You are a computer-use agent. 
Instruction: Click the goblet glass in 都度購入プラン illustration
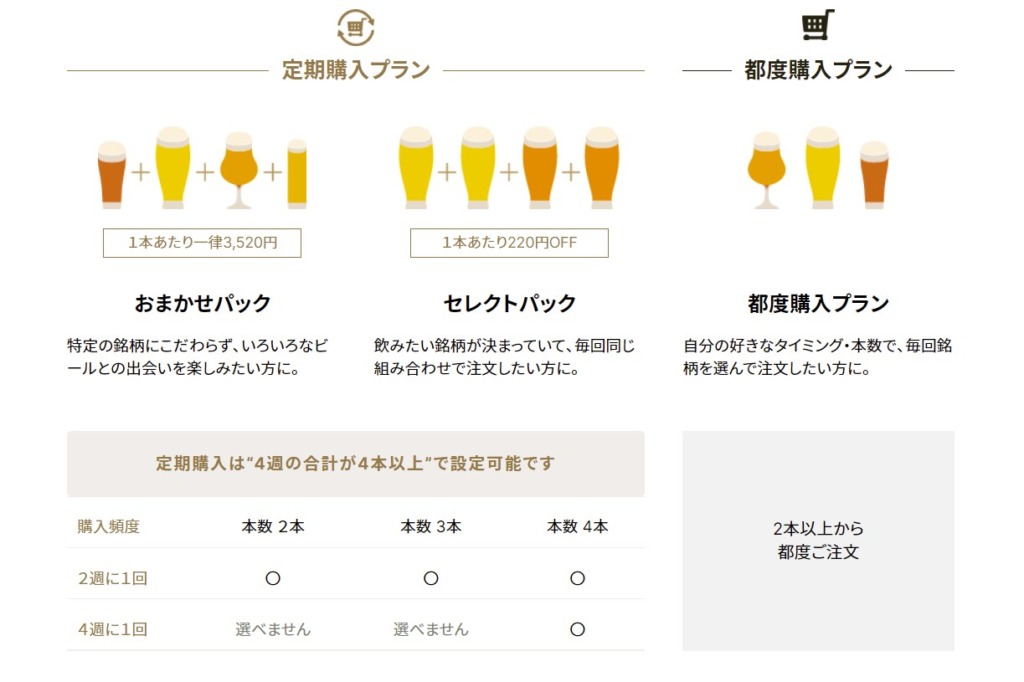click(767, 170)
